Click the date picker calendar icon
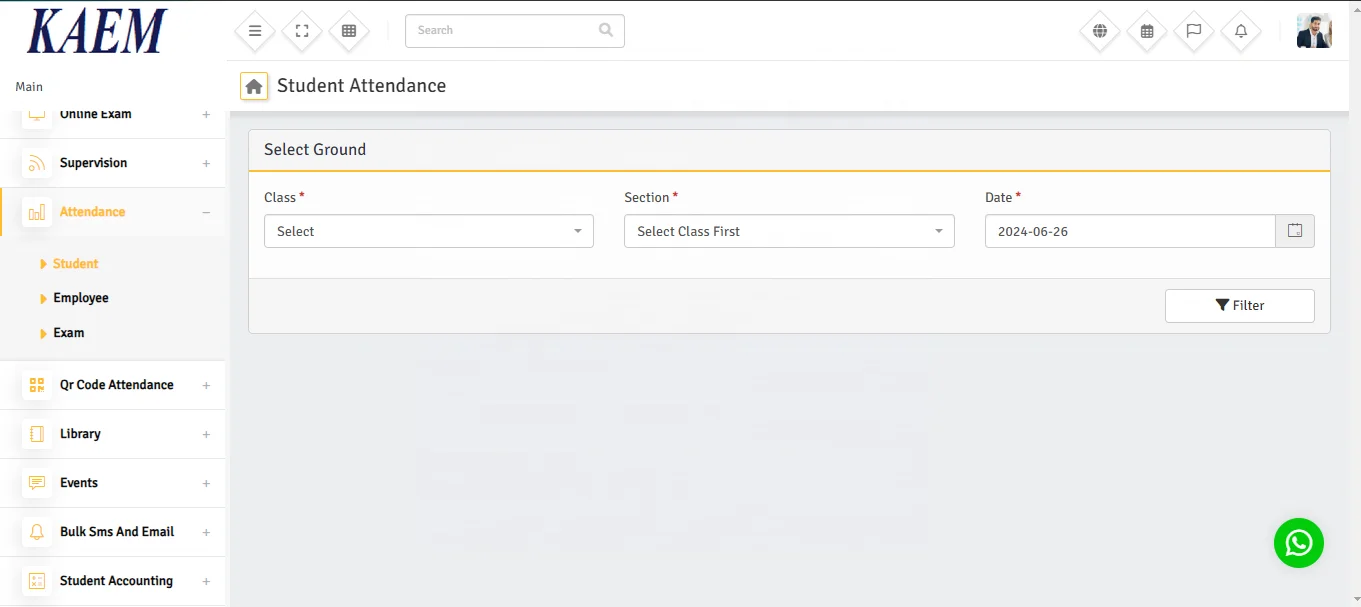 coord(1295,231)
